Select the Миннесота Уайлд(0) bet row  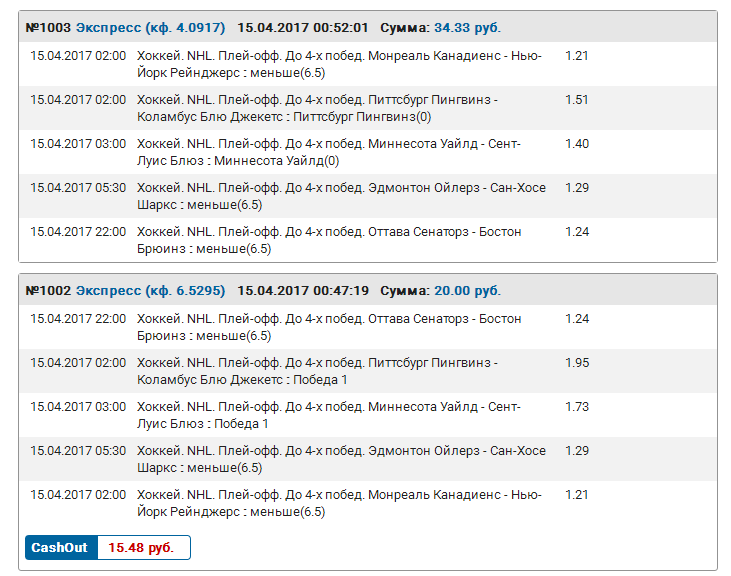pos(340,152)
